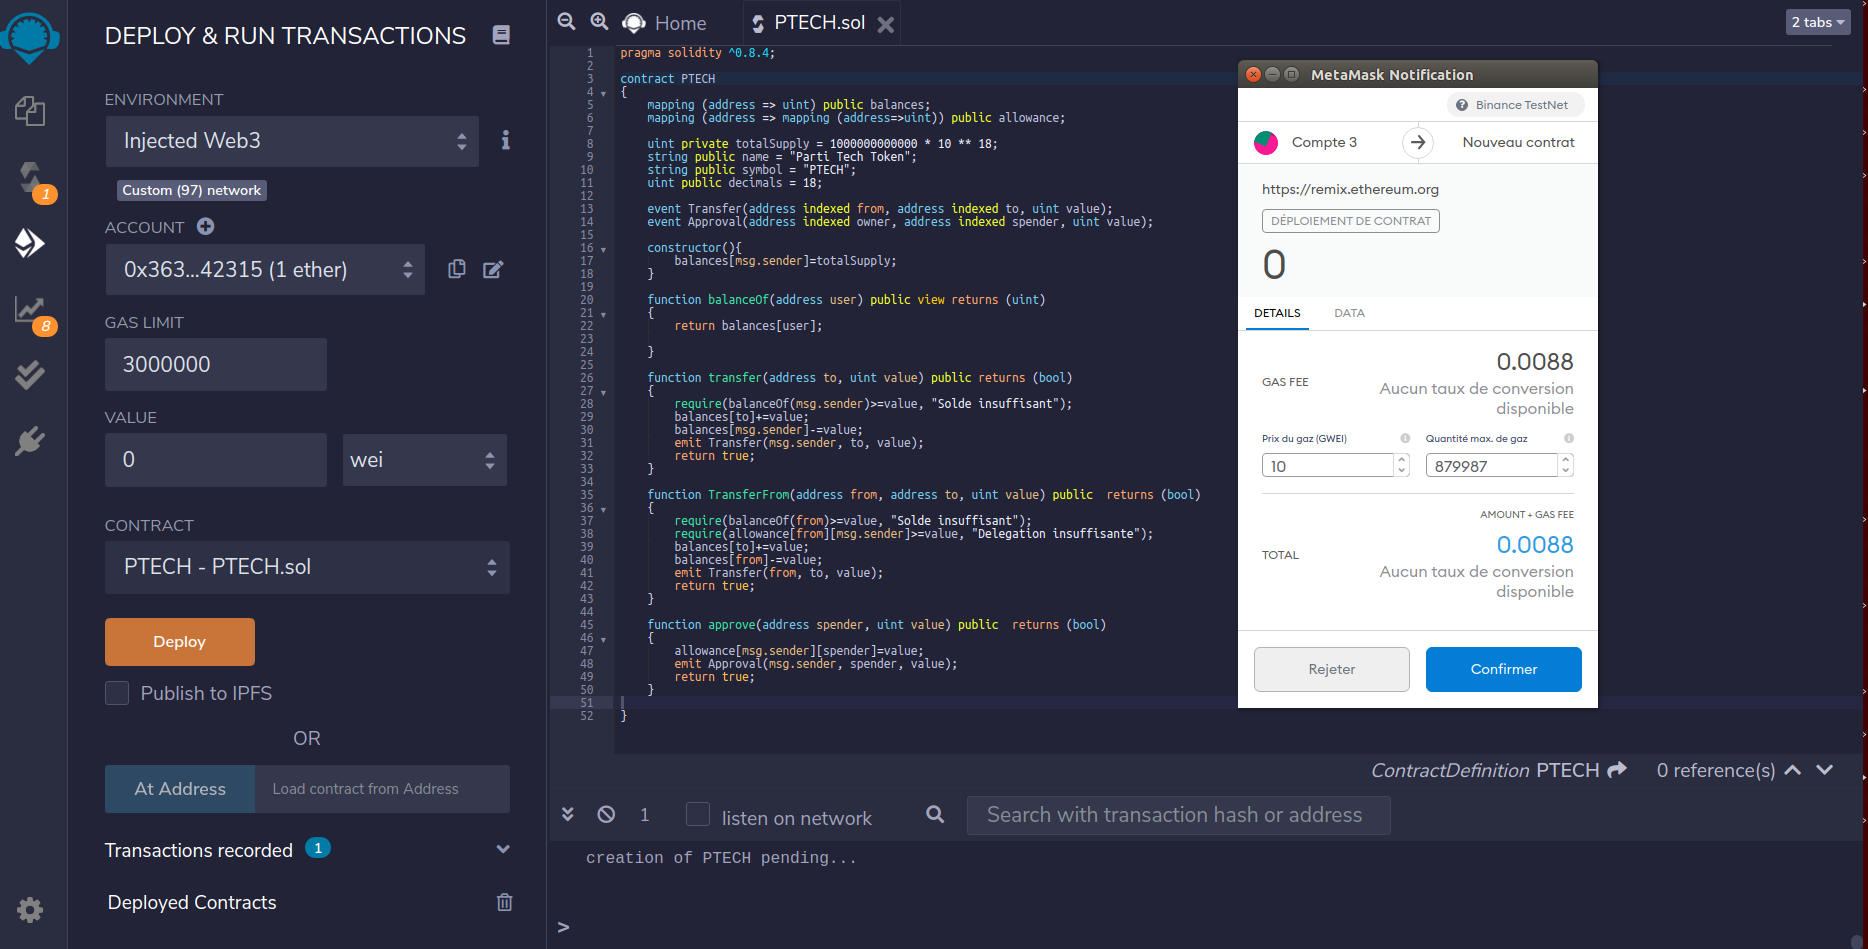
Task: Toggle Publish to IPFS checkbox
Action: click(x=117, y=693)
